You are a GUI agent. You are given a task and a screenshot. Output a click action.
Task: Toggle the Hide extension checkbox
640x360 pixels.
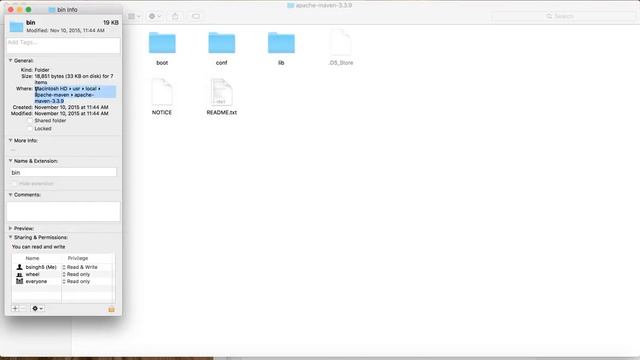(14, 184)
